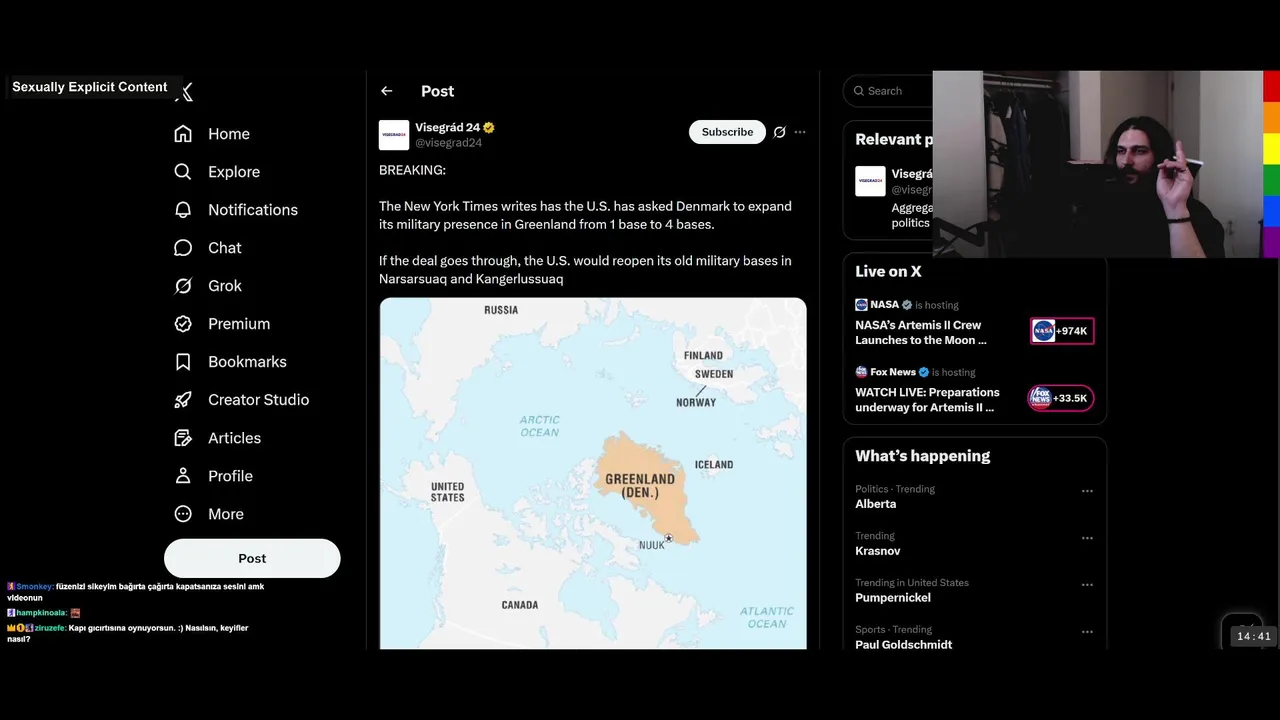Click the large Post button in sidebar
The width and height of the screenshot is (1280, 720).
252,558
